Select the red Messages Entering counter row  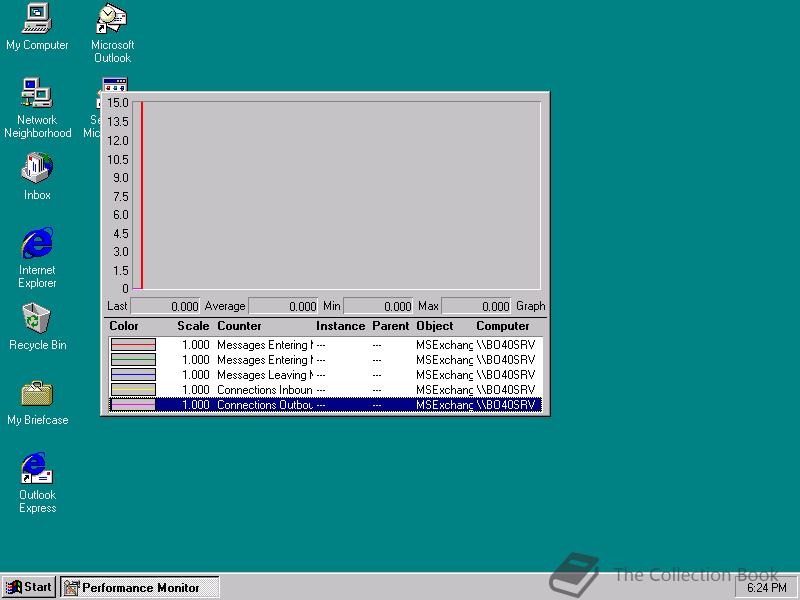click(x=325, y=345)
